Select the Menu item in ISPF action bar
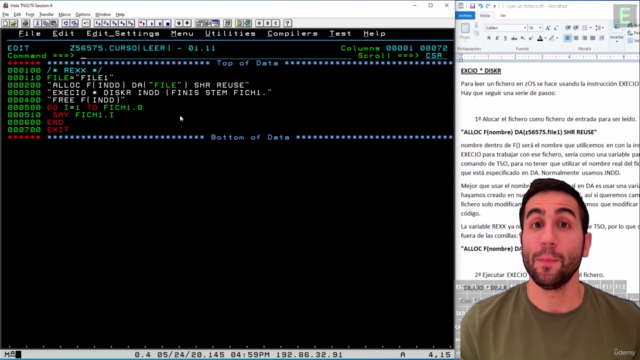This screenshot has height=360, width=640. [x=182, y=33]
